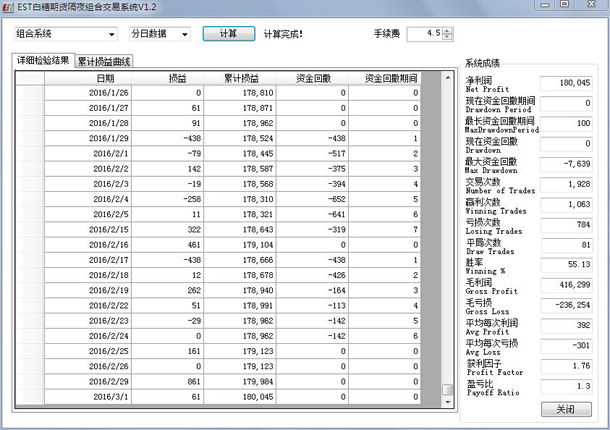610x430 pixels.
Task: Click the 损益 value 861
Action: point(168,382)
